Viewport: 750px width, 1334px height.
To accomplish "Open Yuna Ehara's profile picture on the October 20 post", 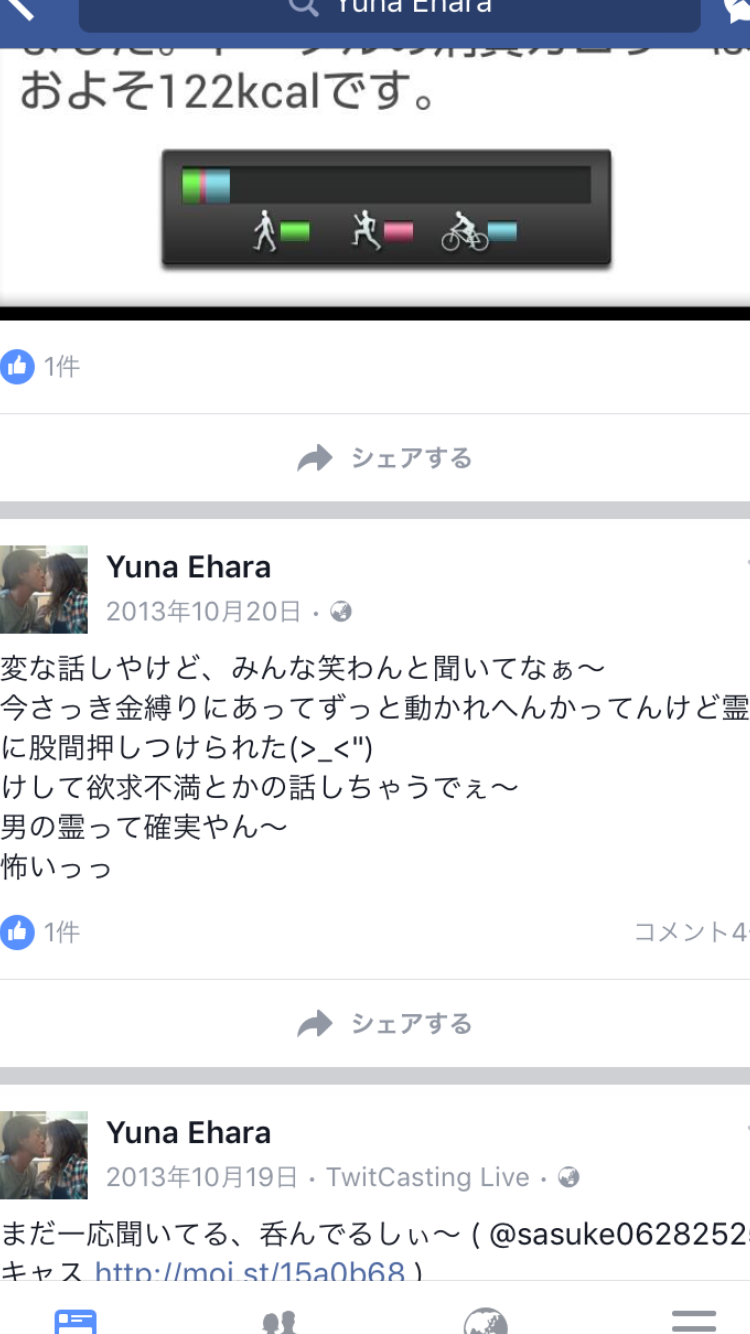I will pyautogui.click(x=43, y=589).
